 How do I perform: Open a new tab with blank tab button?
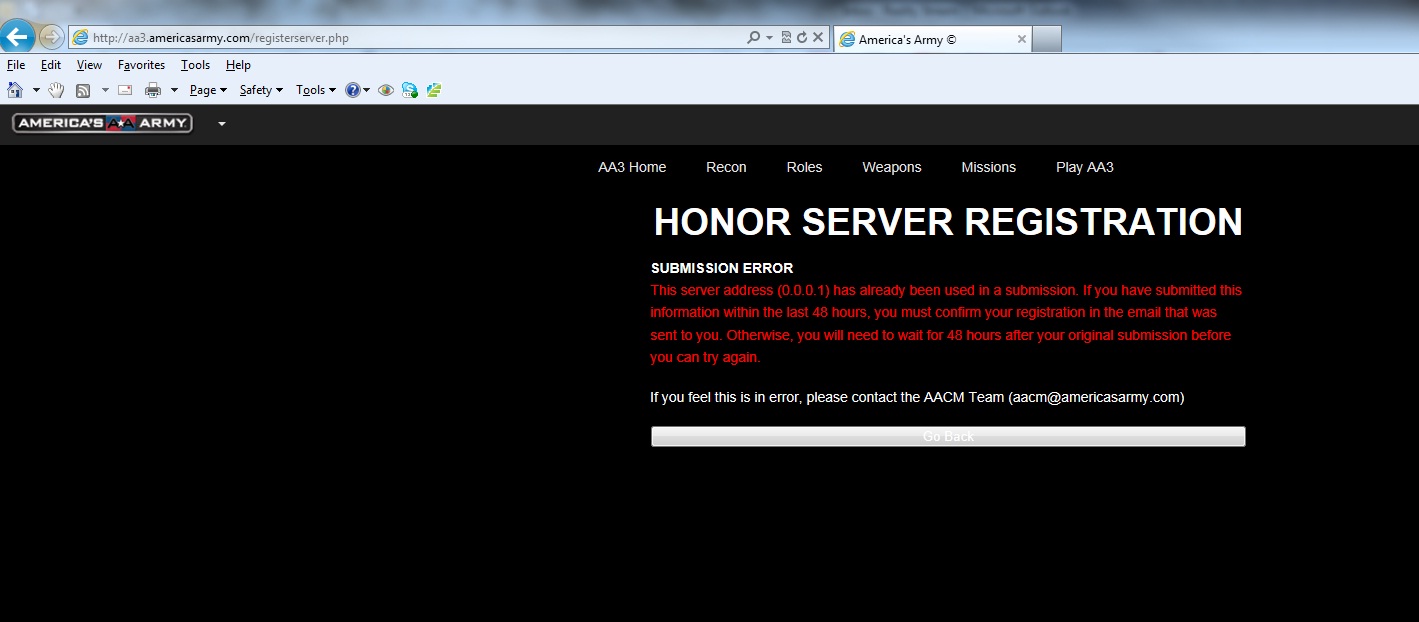[x=1046, y=39]
